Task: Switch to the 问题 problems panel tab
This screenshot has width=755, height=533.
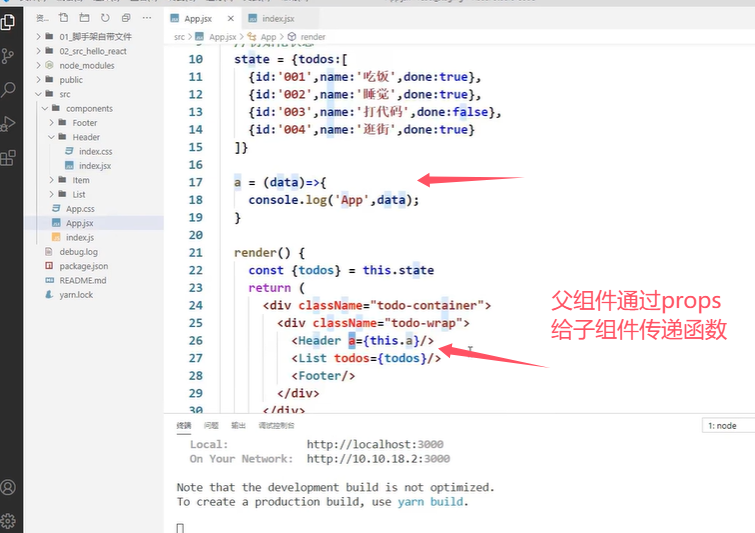Action: 211,426
